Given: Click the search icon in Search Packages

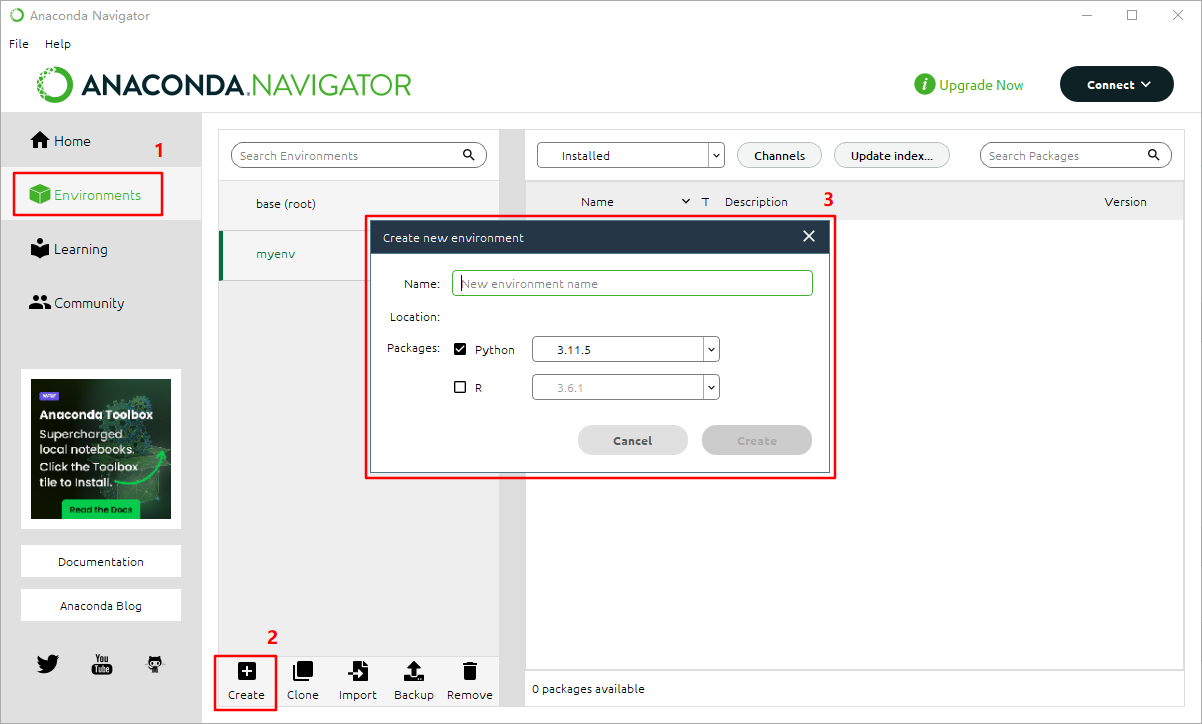Looking at the screenshot, I should 1154,155.
